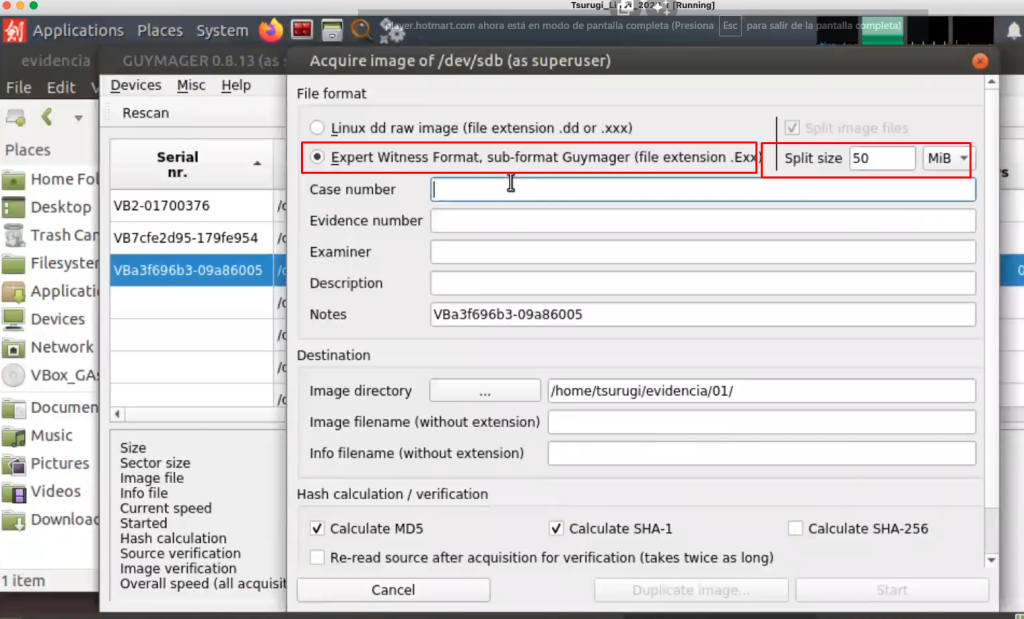Click the Start button
The height and width of the screenshot is (619, 1024).
click(892, 590)
